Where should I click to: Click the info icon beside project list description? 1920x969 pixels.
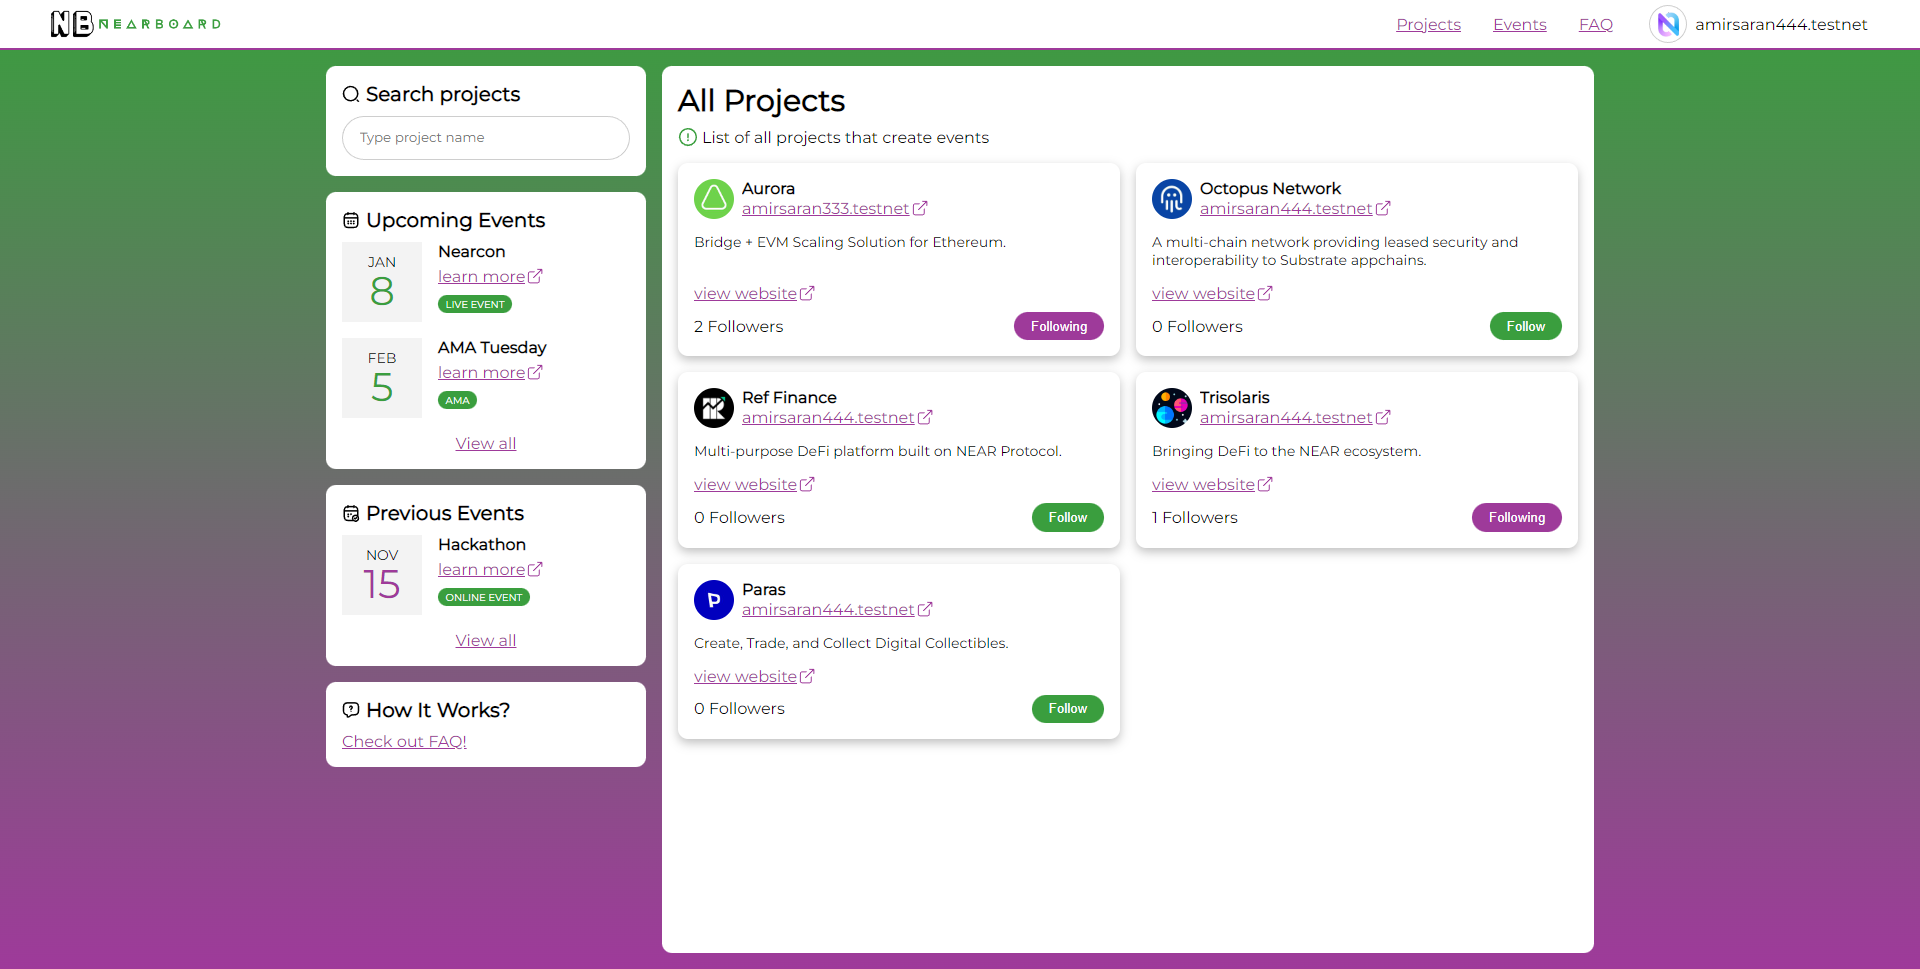[x=688, y=137]
